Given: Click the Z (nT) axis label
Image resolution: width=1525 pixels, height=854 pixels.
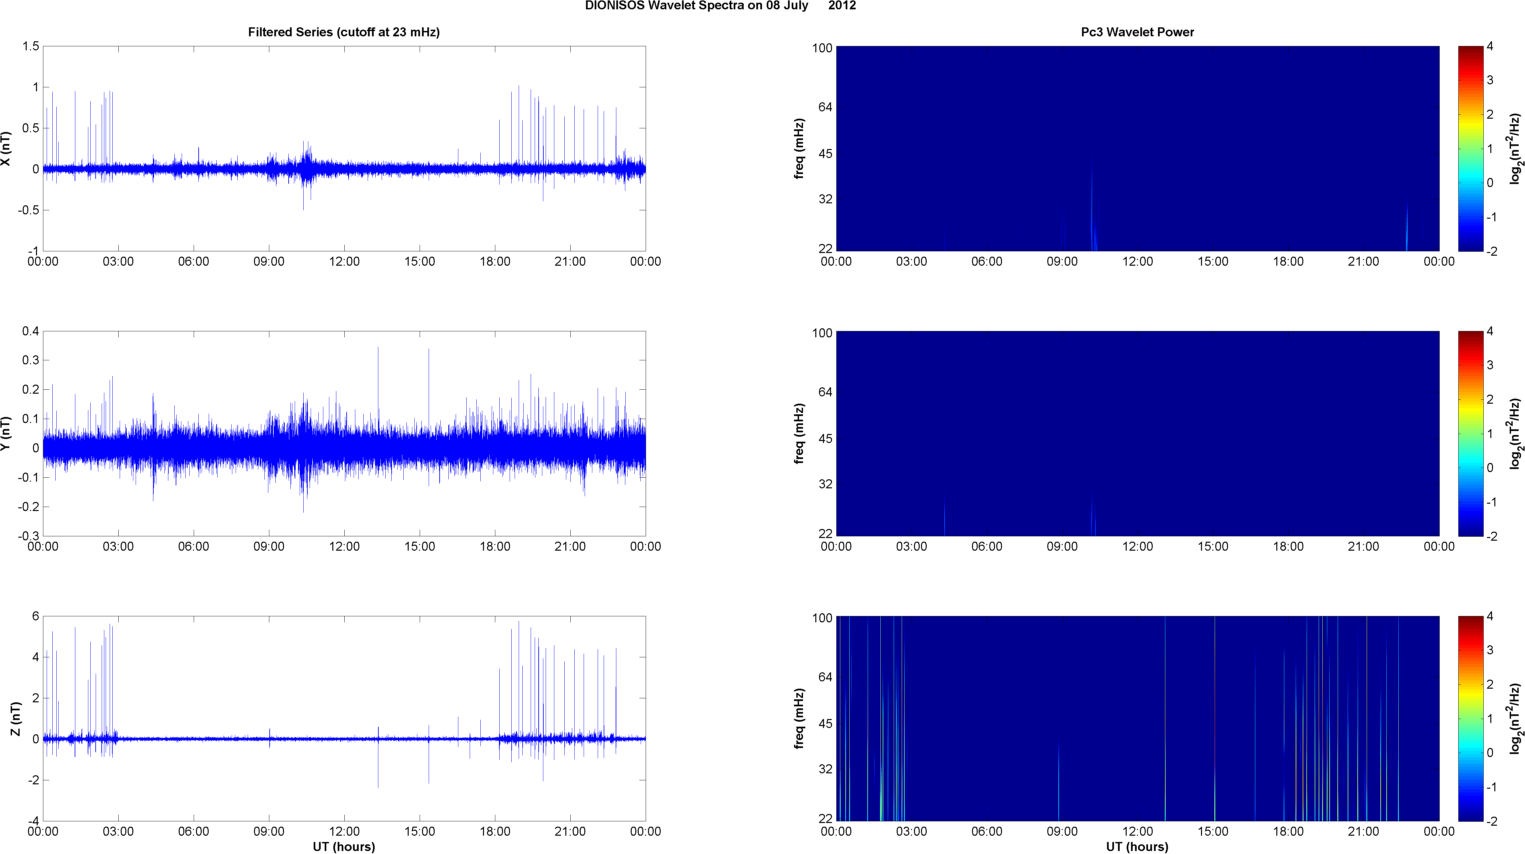Looking at the screenshot, I should click(16, 719).
